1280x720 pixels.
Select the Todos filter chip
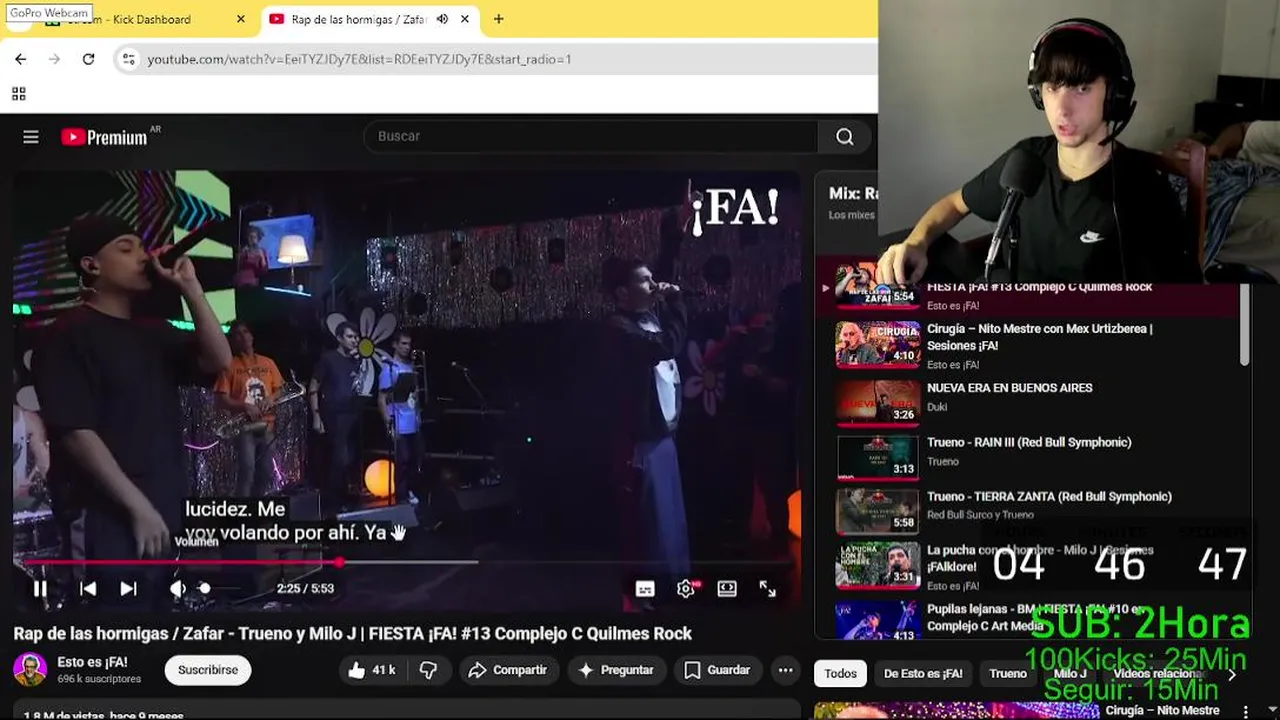click(x=840, y=673)
